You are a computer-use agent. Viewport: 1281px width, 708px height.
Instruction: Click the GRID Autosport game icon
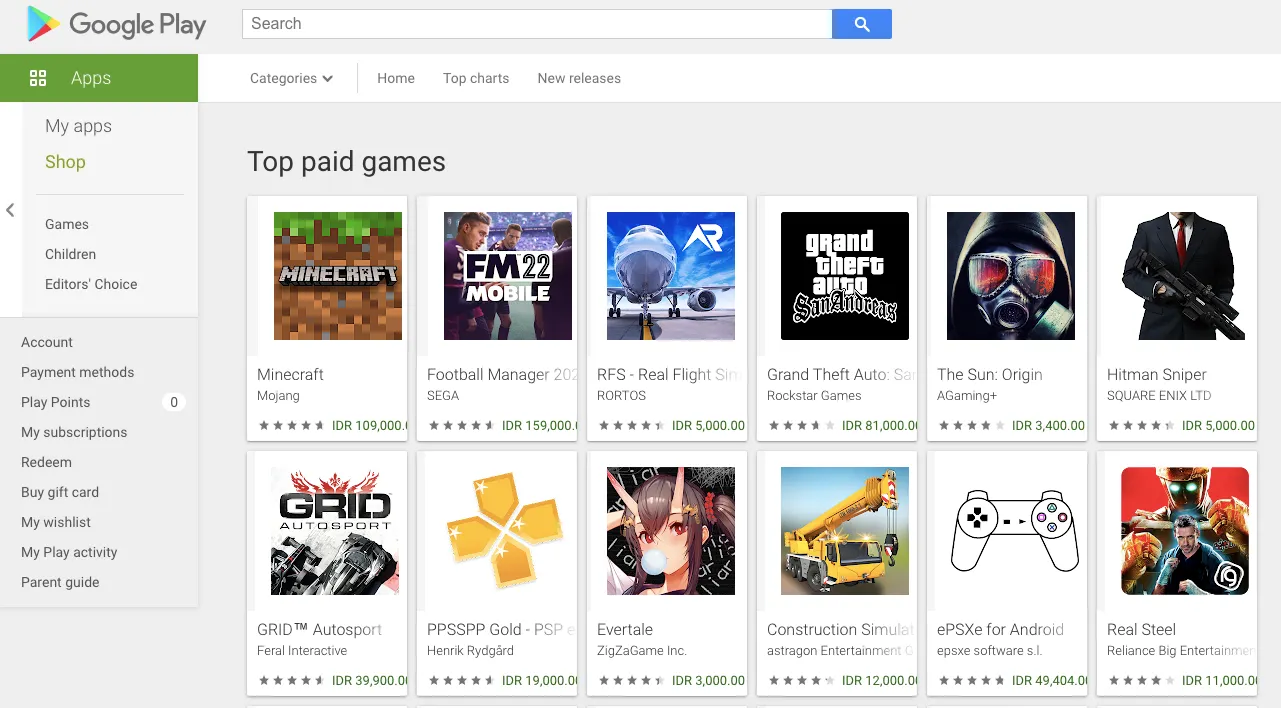point(335,531)
